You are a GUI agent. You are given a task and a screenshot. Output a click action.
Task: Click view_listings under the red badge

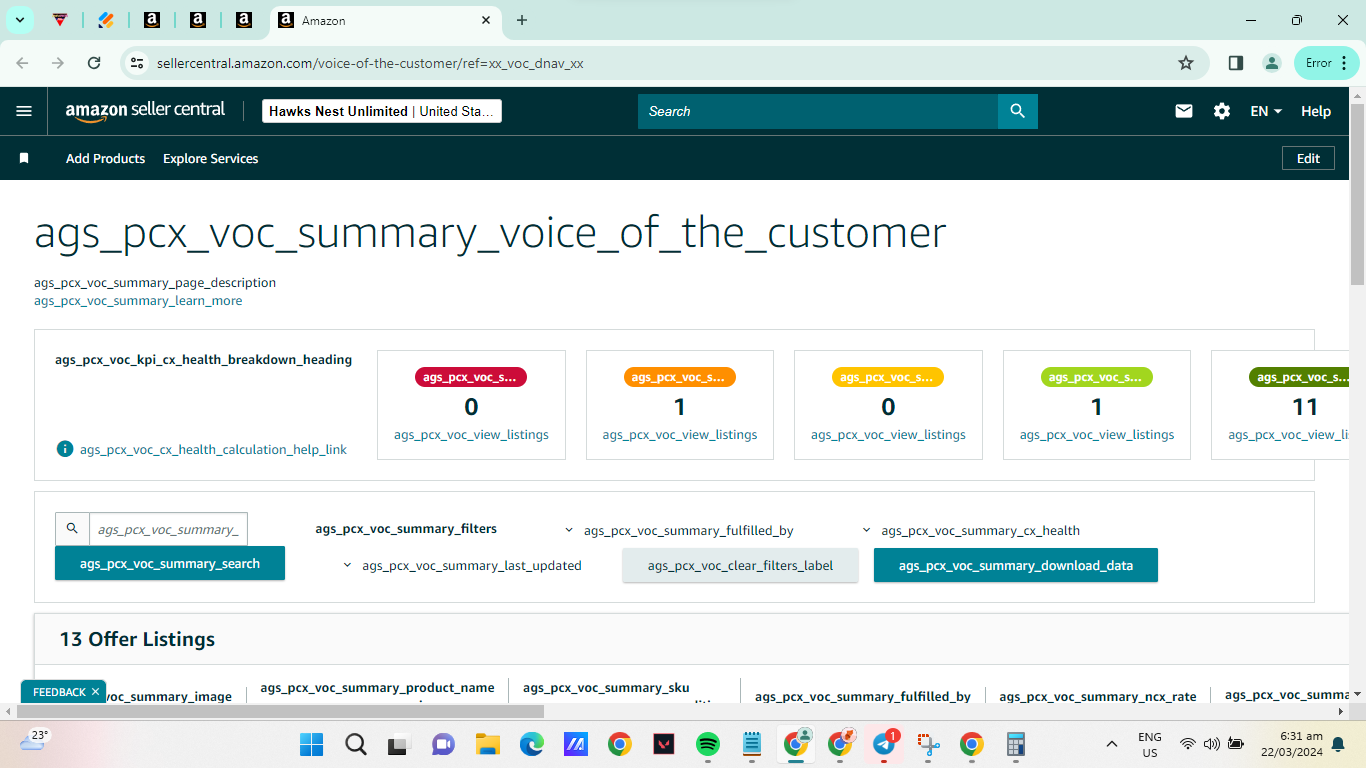(x=471, y=435)
